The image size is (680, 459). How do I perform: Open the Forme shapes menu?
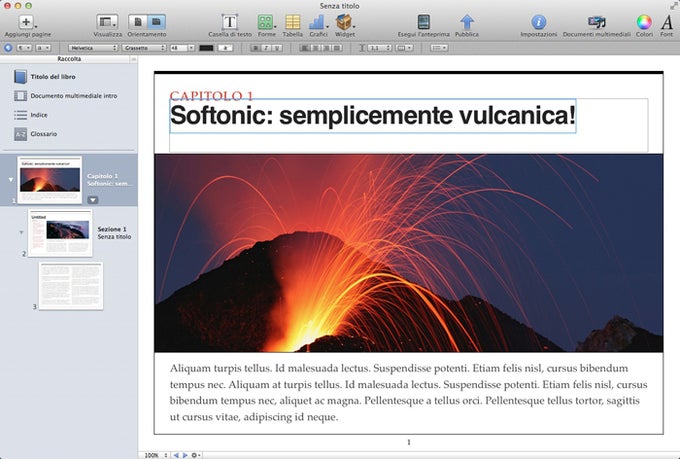tap(265, 22)
